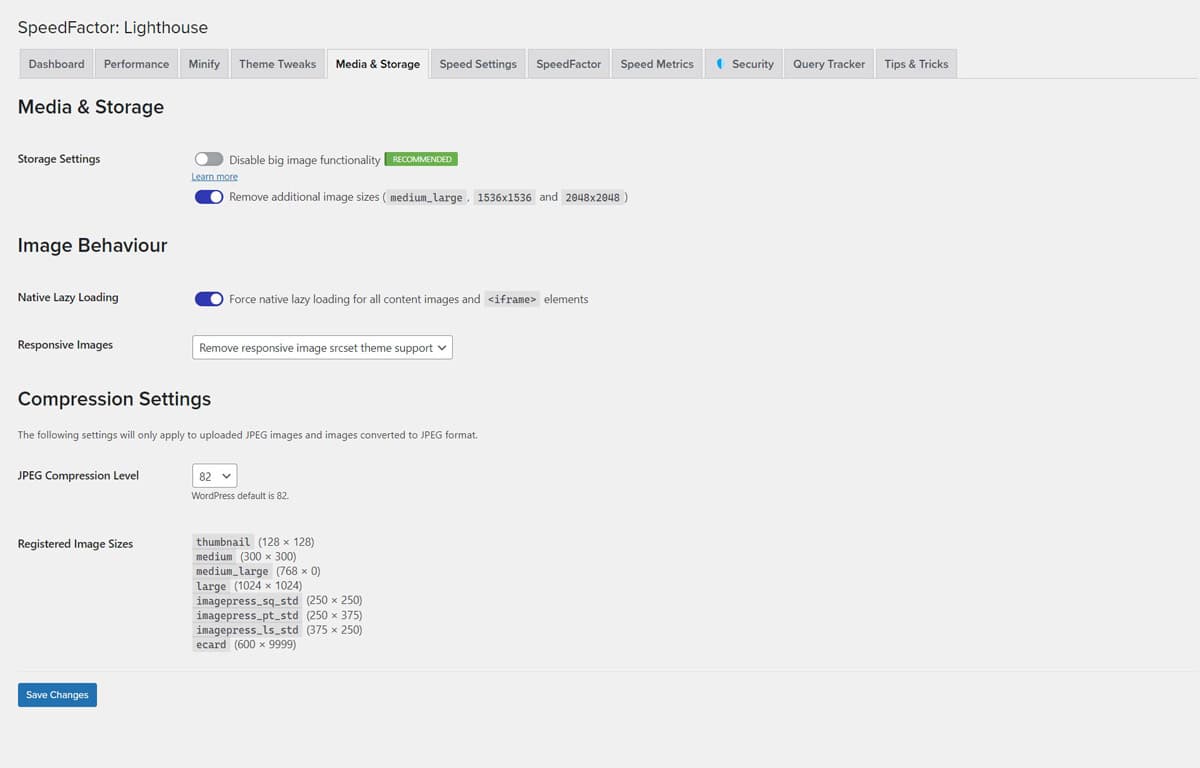
Task: Open the Responsive Images dropdown
Action: pos(322,348)
